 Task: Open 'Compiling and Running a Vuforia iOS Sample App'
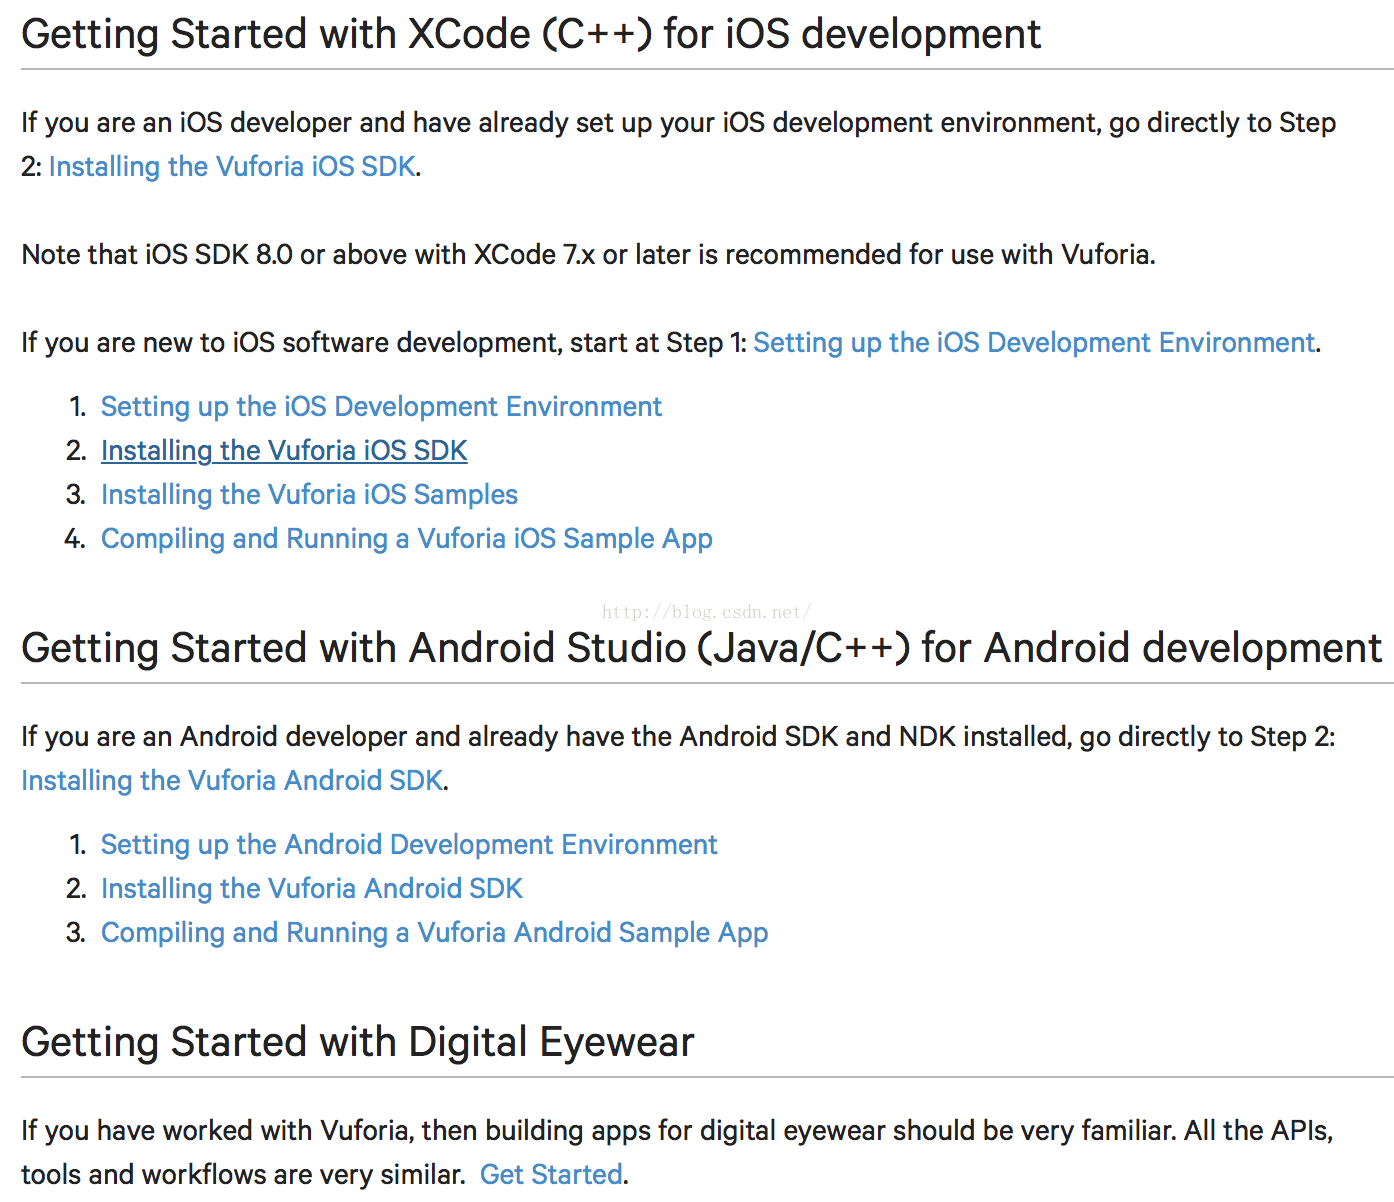tap(407, 538)
